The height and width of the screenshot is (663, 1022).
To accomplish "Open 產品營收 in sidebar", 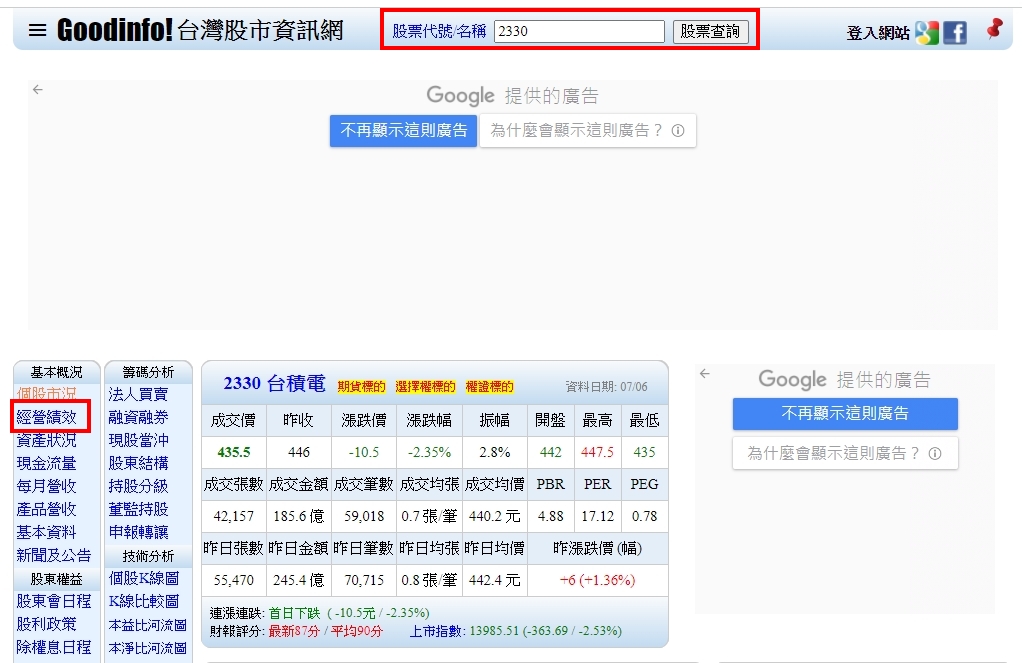I will pyautogui.click(x=46, y=509).
